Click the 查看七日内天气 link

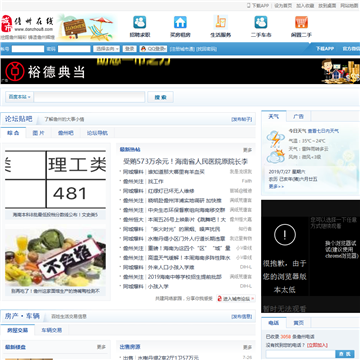(323, 131)
